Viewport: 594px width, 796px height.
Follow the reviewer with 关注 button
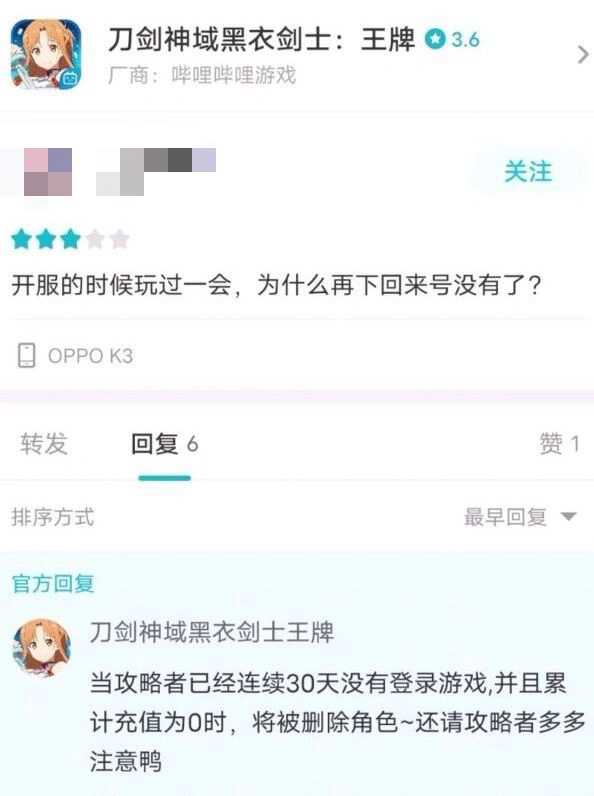528,171
